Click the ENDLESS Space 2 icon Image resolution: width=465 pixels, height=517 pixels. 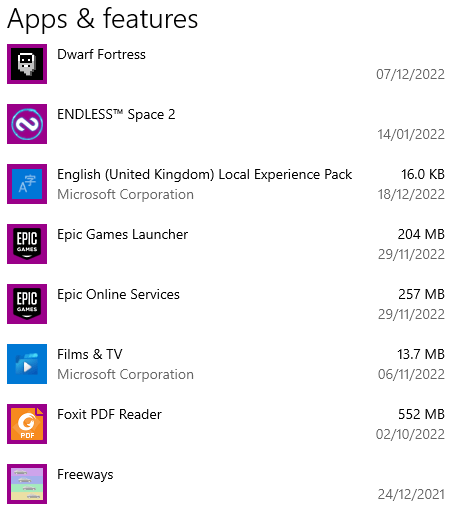pos(27,124)
